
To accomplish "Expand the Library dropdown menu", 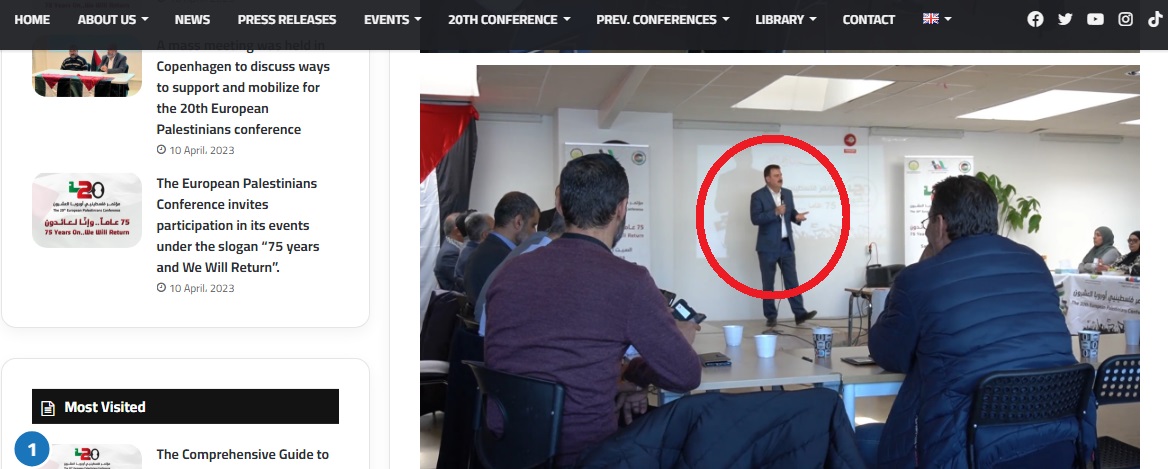I will [785, 19].
